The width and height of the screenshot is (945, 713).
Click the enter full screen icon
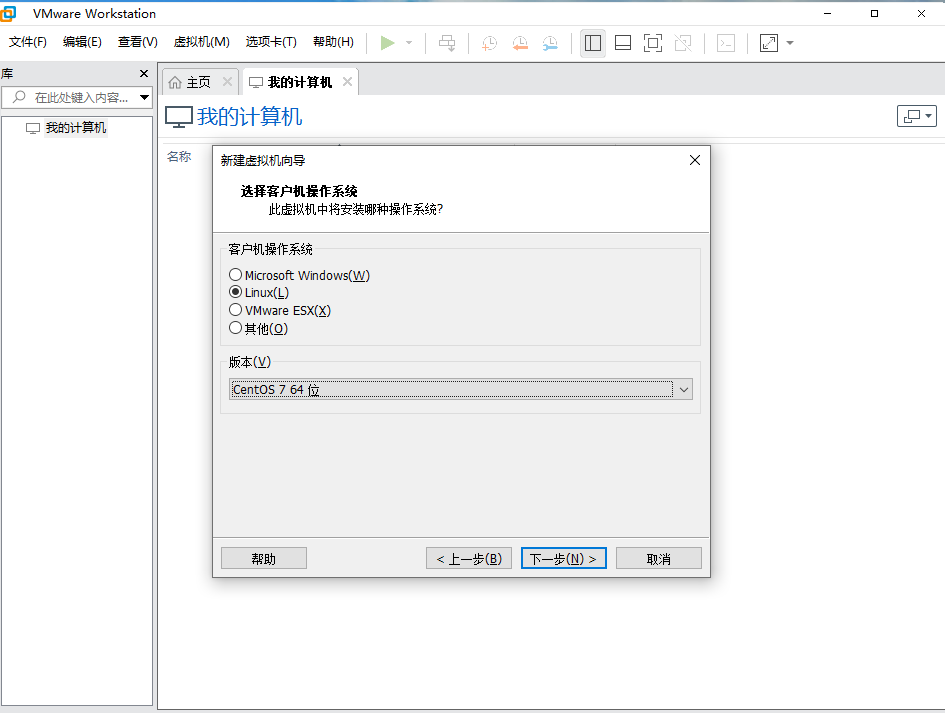coord(653,43)
